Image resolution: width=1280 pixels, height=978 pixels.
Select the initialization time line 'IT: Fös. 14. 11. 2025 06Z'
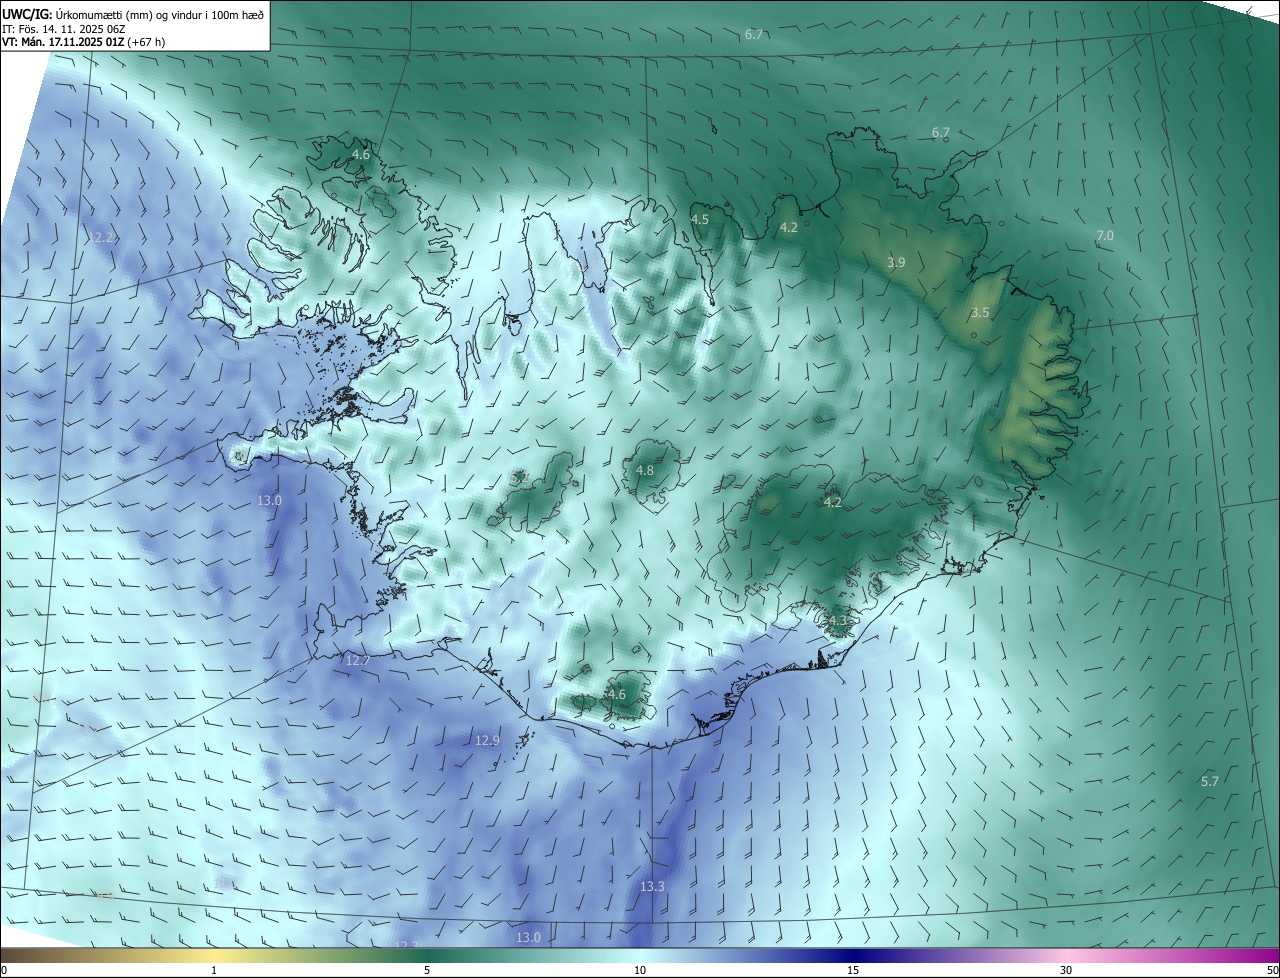(63, 29)
